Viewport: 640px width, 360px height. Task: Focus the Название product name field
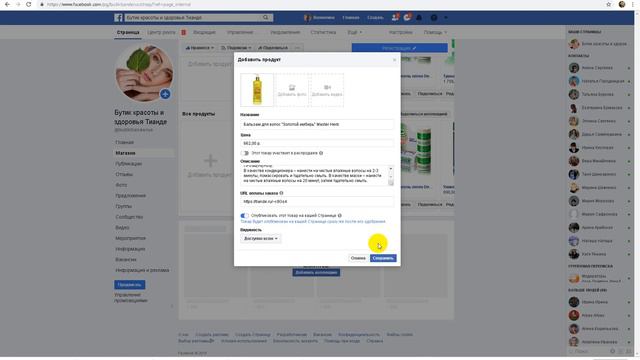pyautogui.click(x=317, y=124)
